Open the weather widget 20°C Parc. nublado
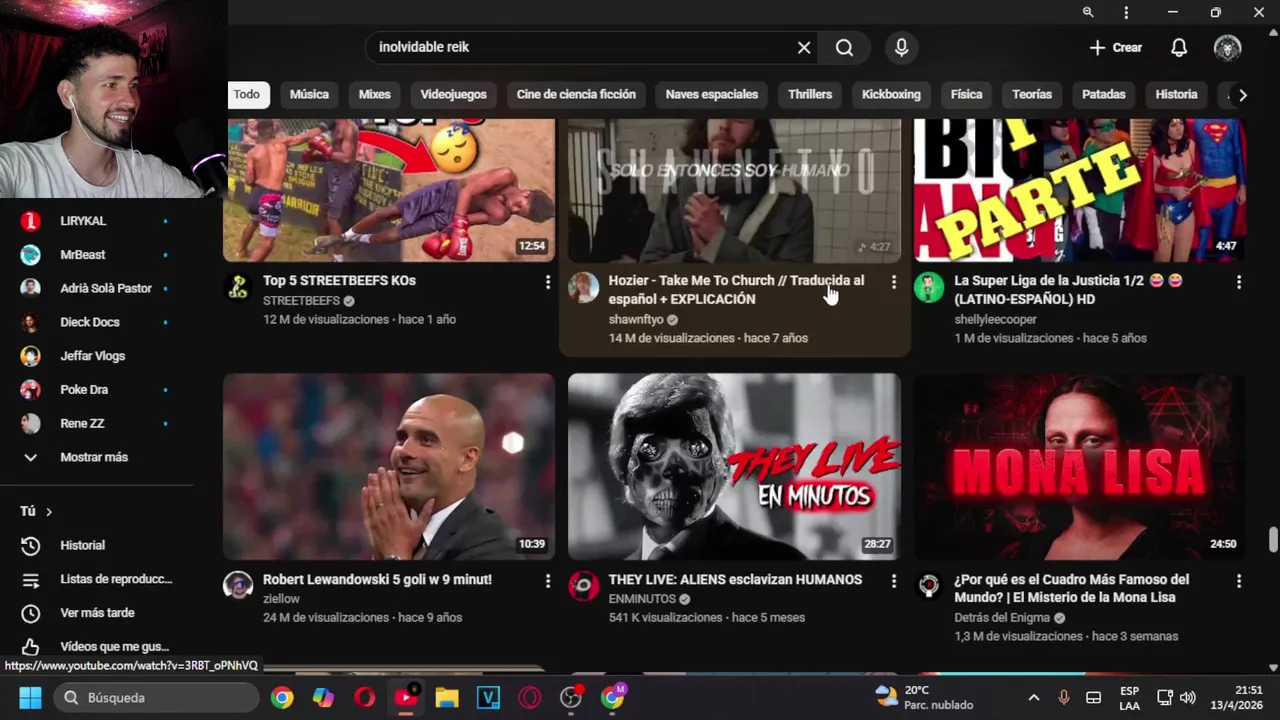This screenshot has height=720, width=1280. pos(924,698)
